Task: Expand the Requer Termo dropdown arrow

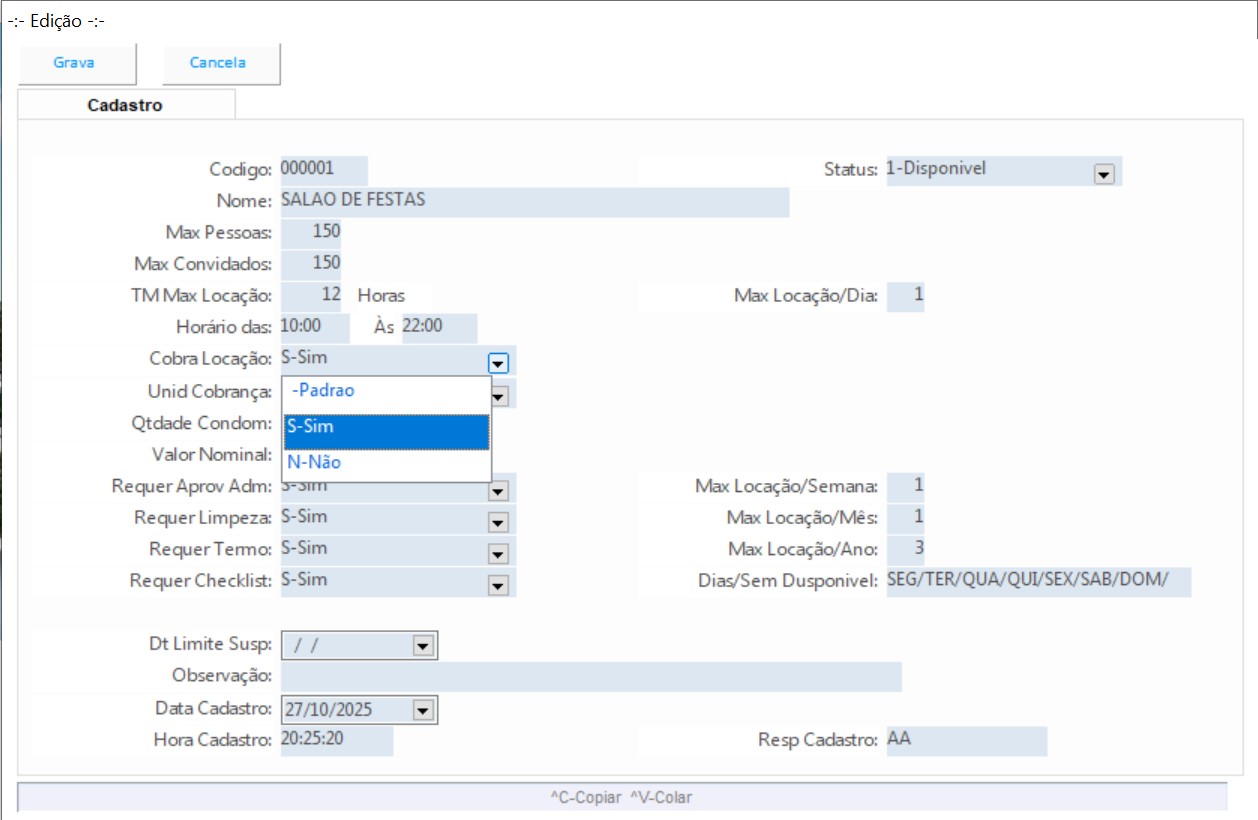Action: tap(499, 554)
